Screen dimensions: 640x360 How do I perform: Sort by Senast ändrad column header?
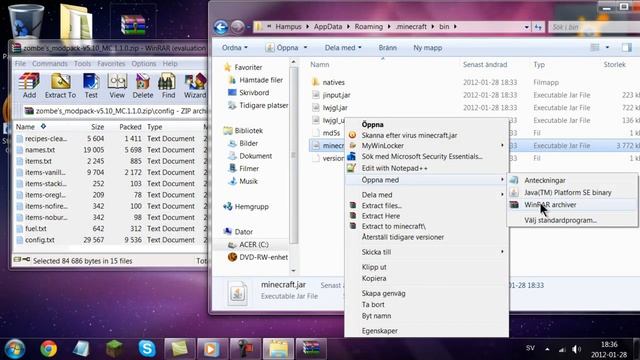[x=485, y=64]
